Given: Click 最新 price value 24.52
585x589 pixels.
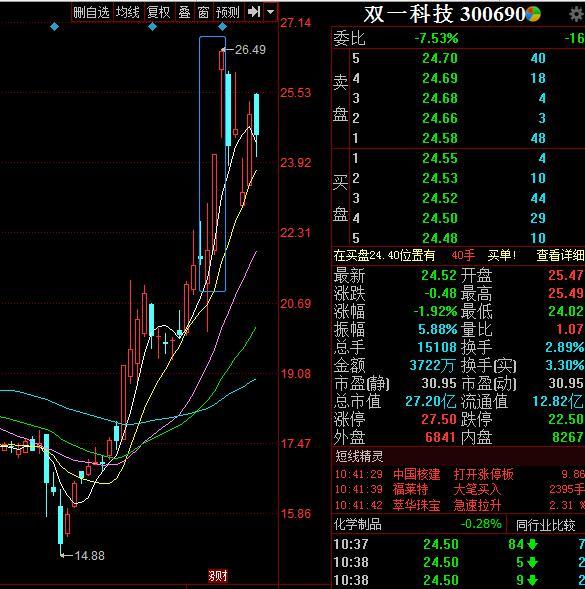Looking at the screenshot, I should click(x=438, y=275).
